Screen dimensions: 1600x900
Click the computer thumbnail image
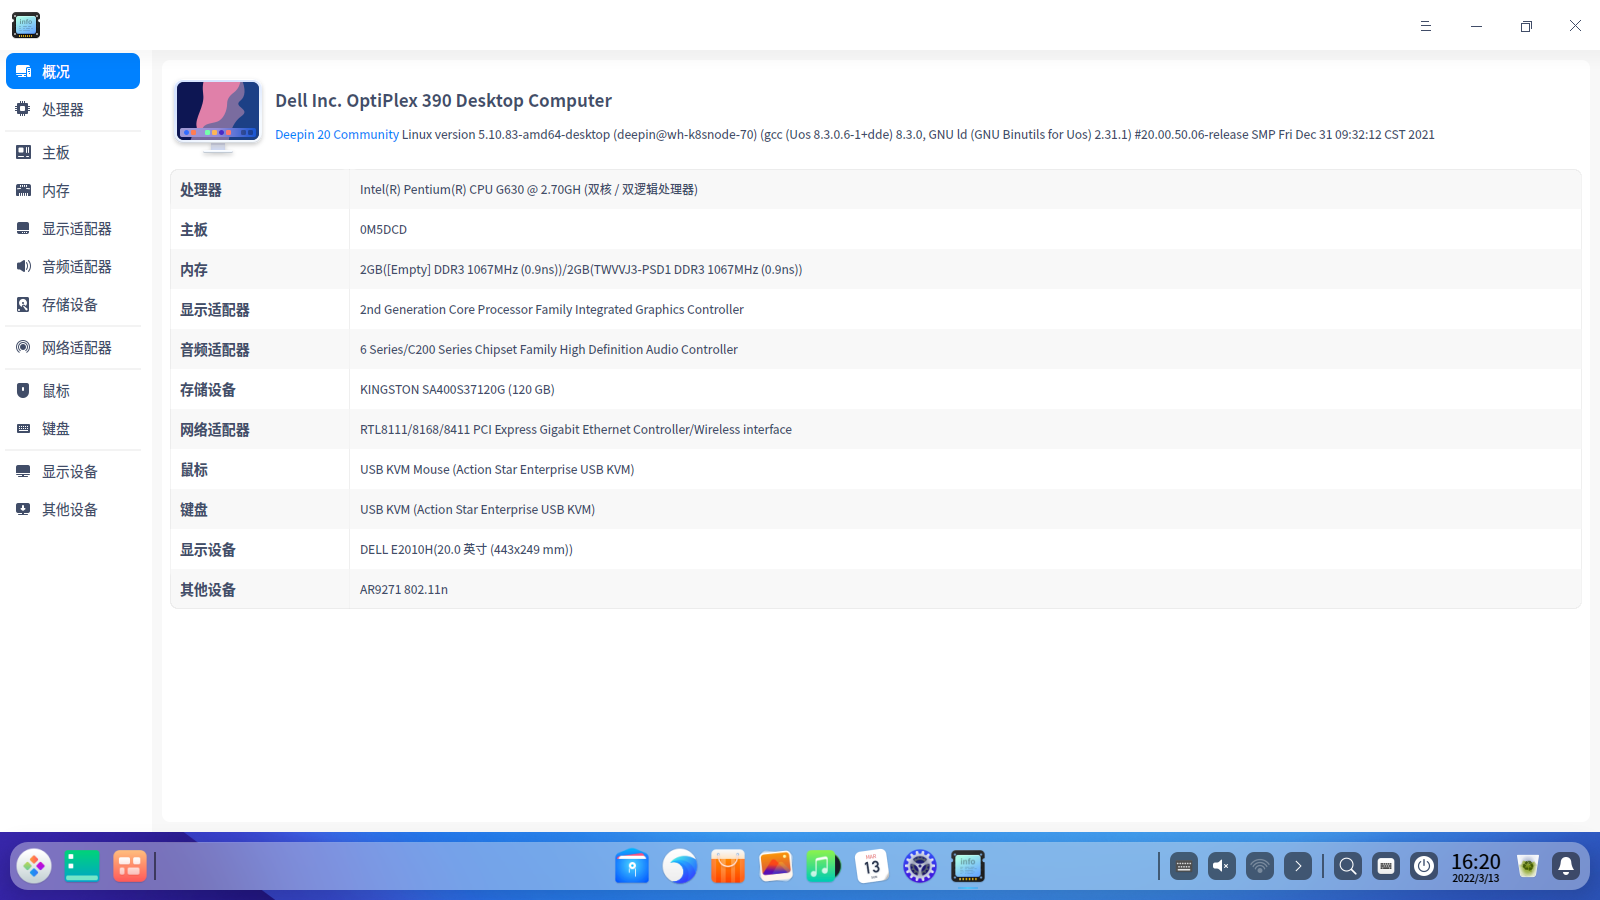pos(218,117)
